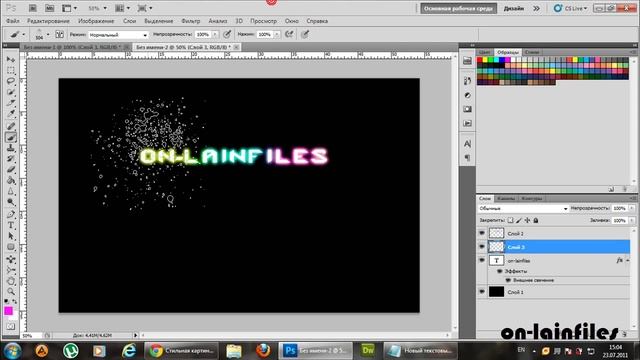This screenshot has width=640, height=360.
Task: Hide the Эффекты effects group
Action: (x=500, y=271)
